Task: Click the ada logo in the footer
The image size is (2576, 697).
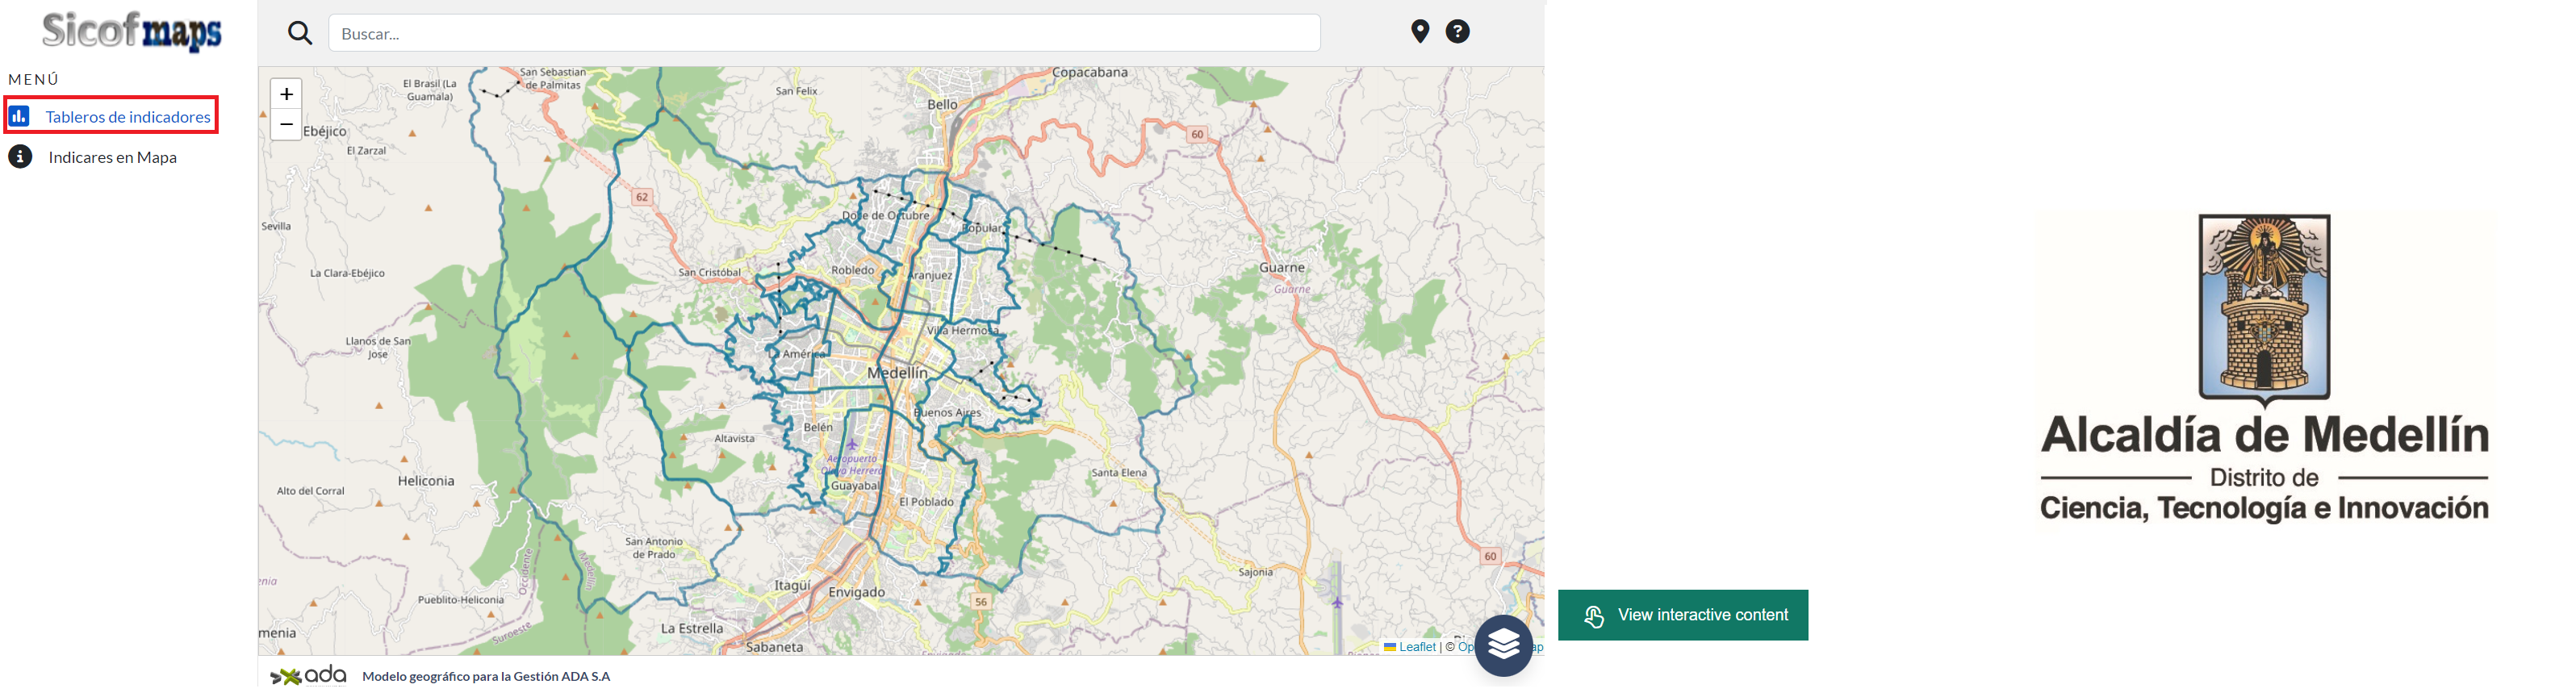Action: tap(308, 676)
